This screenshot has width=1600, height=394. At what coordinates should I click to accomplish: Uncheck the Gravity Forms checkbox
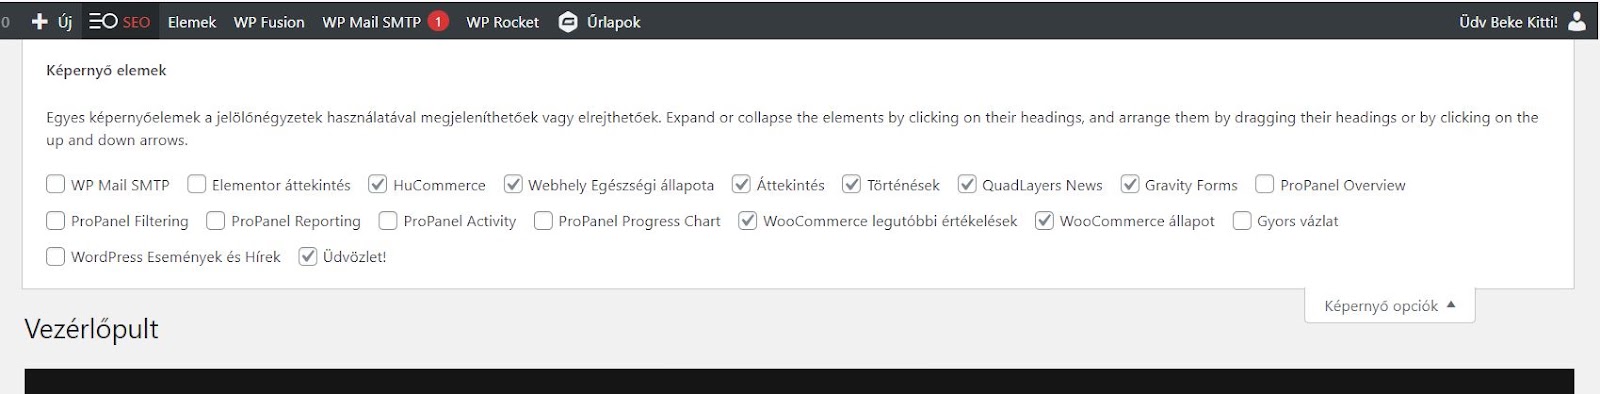[x=1130, y=184]
